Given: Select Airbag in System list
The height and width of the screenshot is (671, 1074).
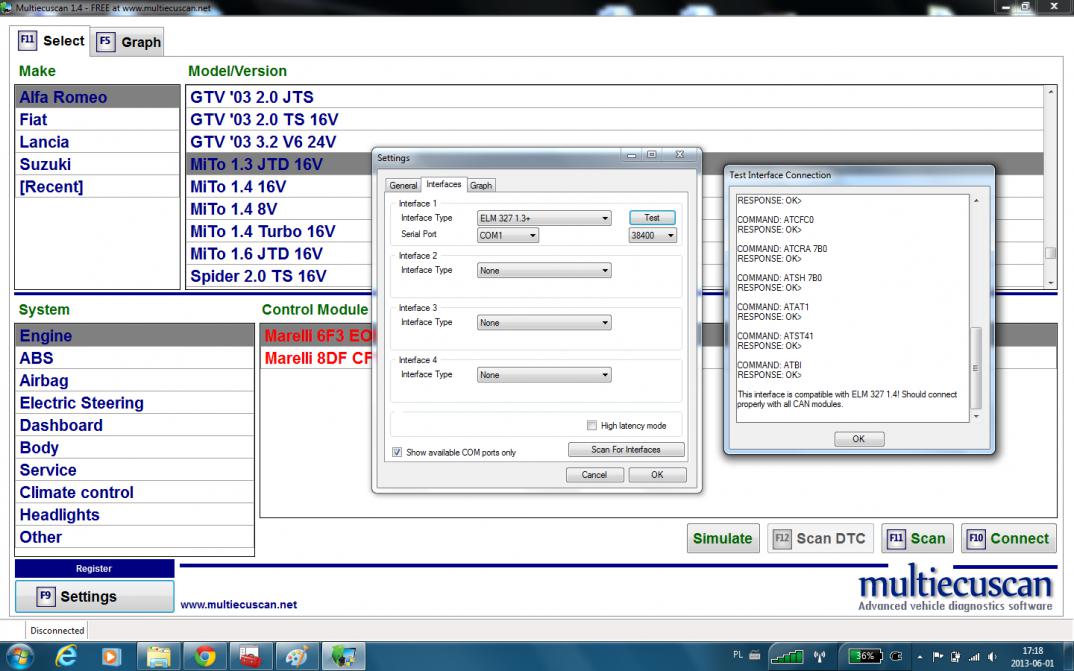Looking at the screenshot, I should pos(134,381).
